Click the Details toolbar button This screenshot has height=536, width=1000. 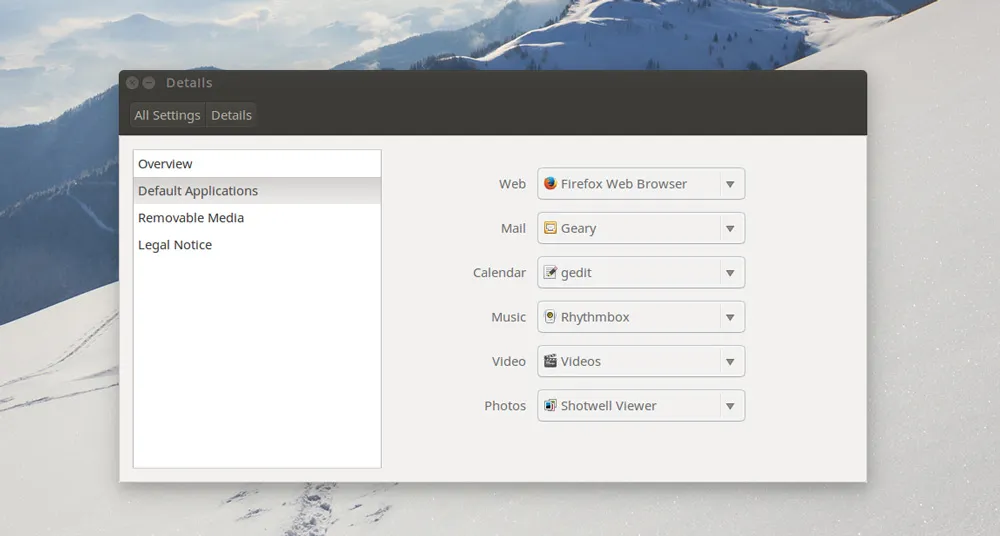click(x=232, y=116)
